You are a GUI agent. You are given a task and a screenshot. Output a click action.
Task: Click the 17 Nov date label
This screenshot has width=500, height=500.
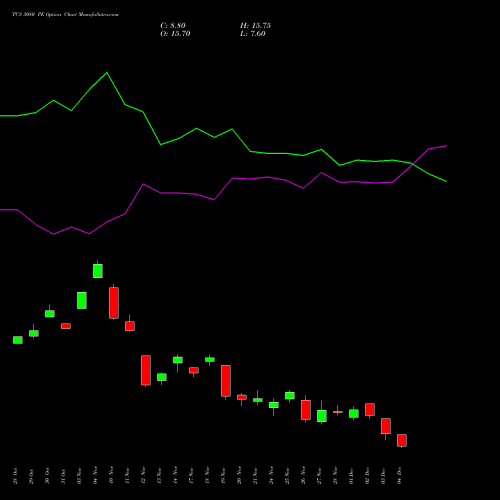[x=191, y=476]
